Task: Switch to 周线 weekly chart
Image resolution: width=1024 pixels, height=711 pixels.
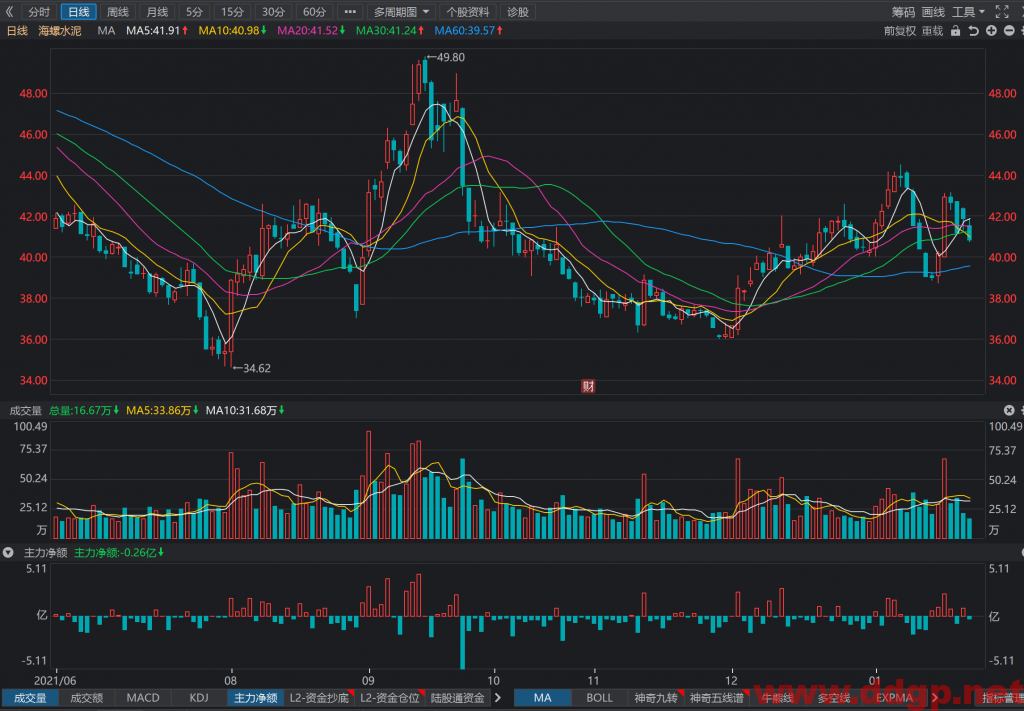Action: click(x=118, y=12)
